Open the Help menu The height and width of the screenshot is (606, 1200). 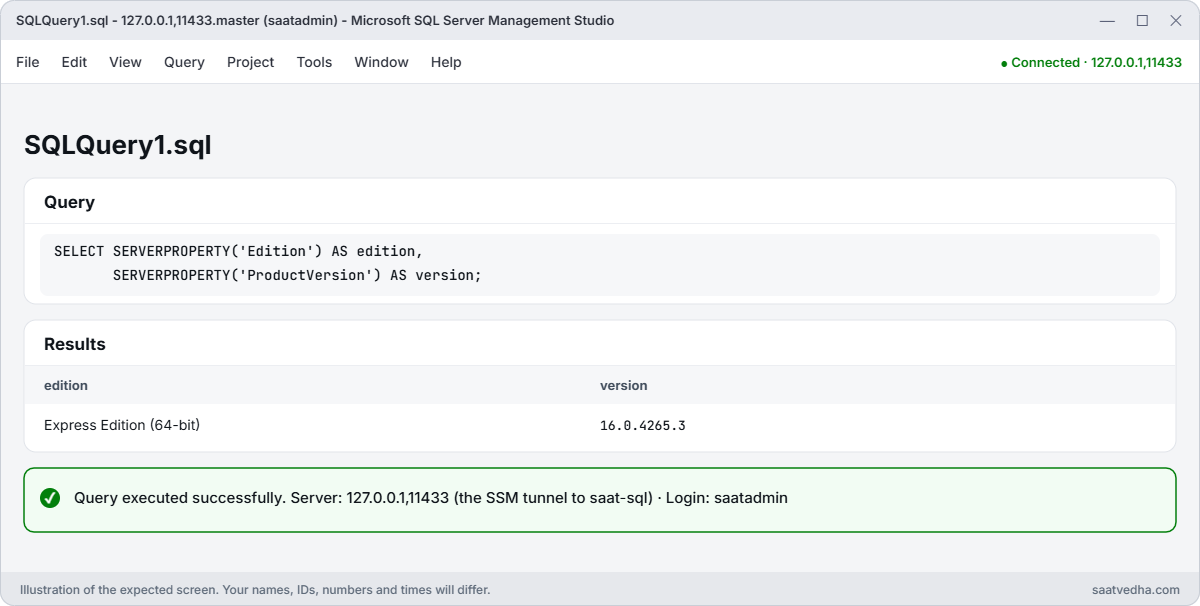(x=446, y=62)
